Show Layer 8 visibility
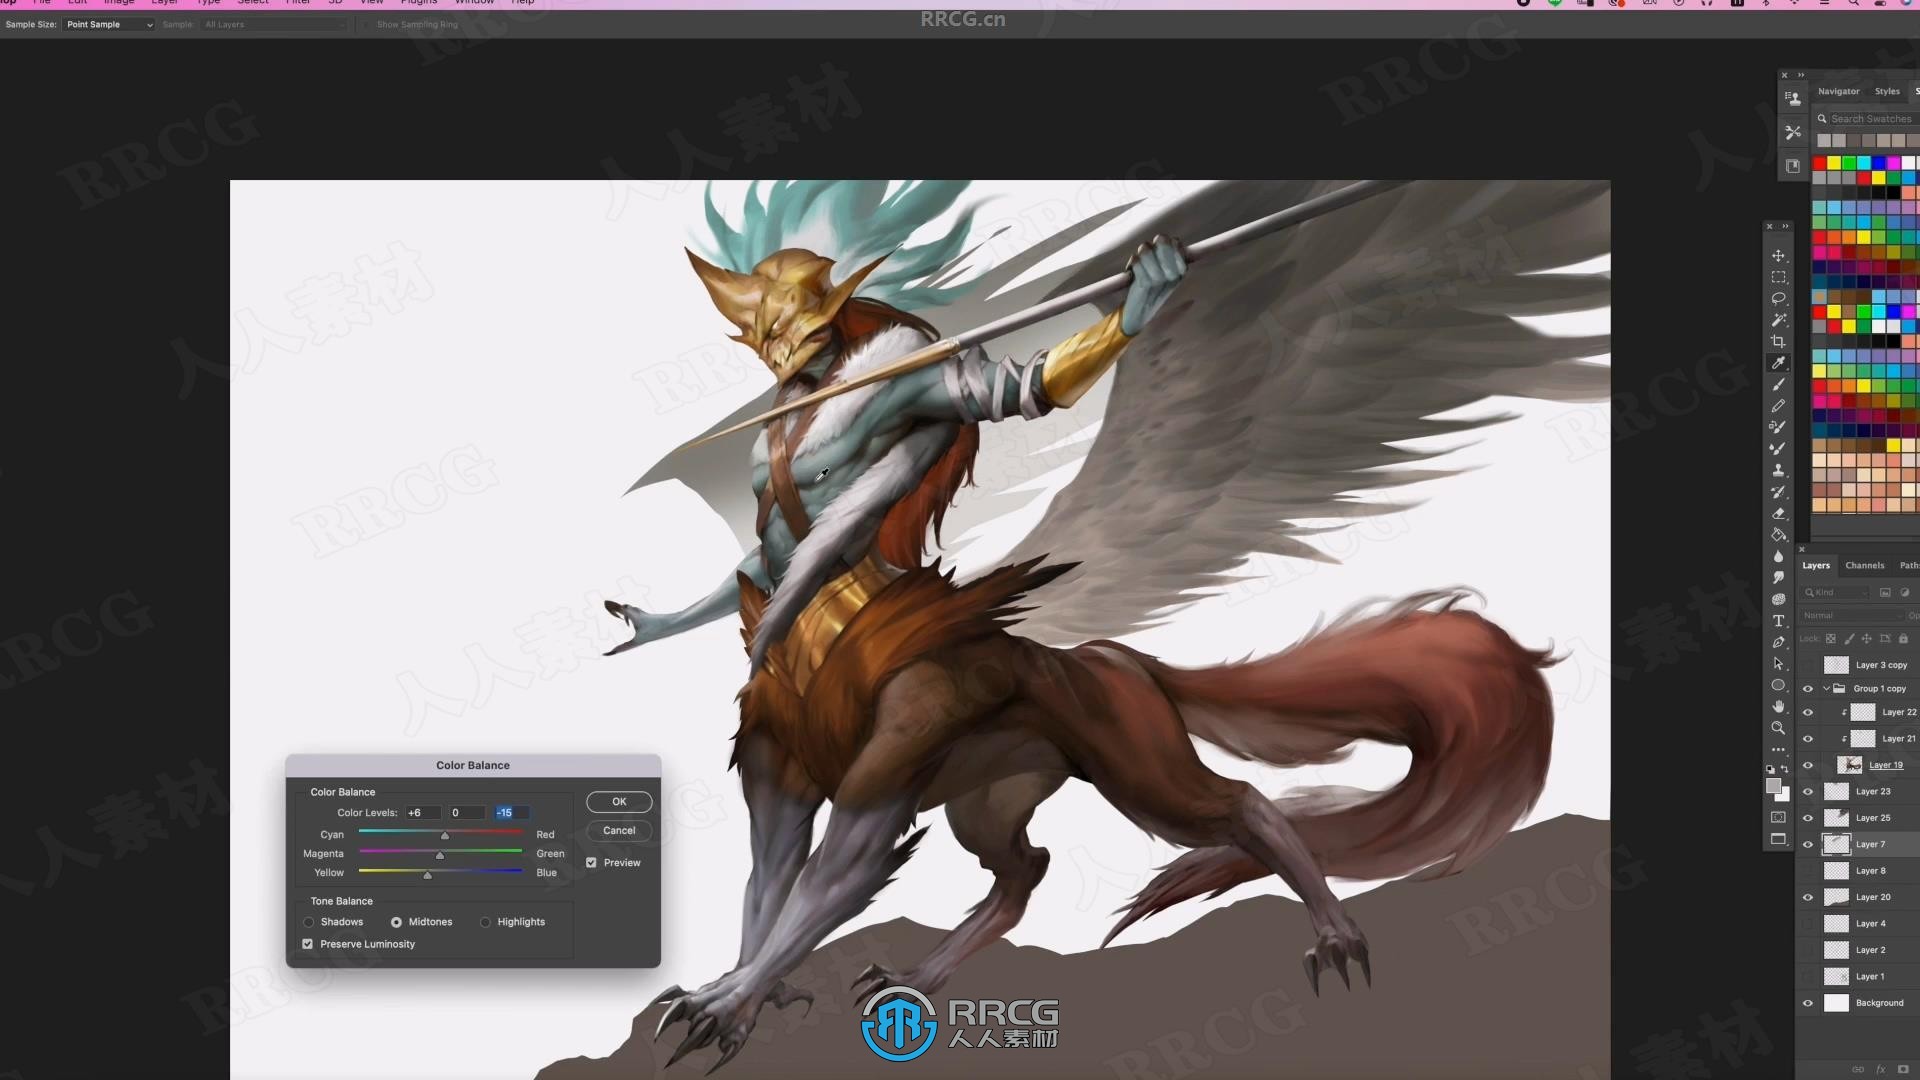This screenshot has height=1080, width=1920. pyautogui.click(x=1808, y=871)
